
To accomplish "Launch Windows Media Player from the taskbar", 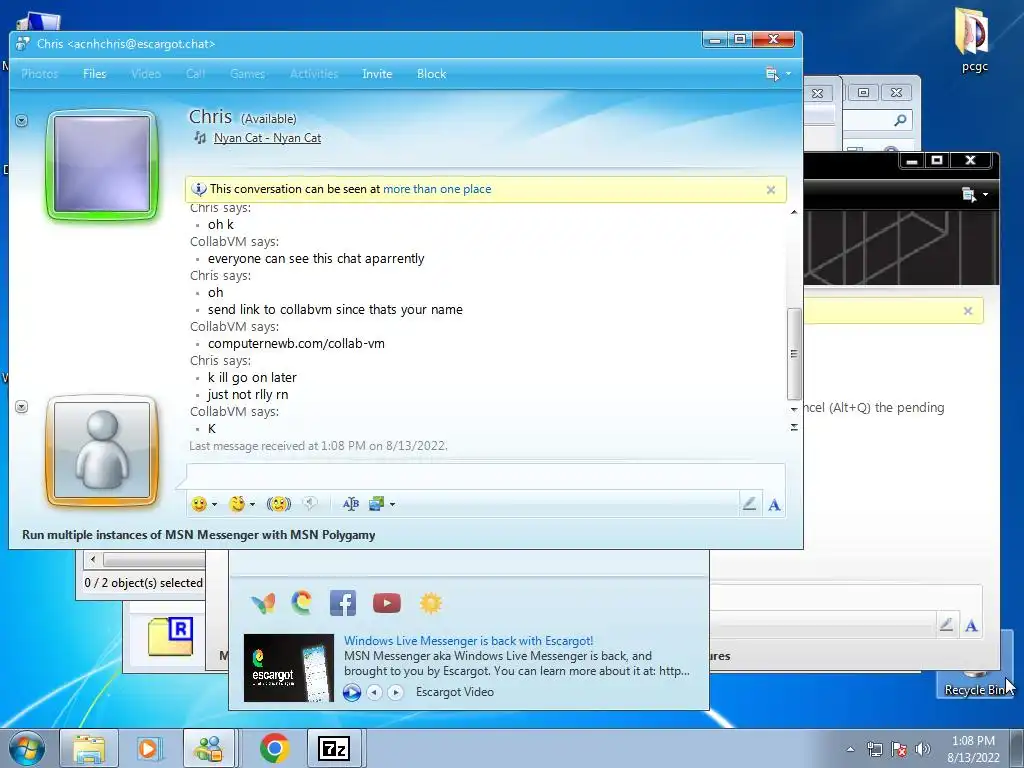I will click(148, 748).
